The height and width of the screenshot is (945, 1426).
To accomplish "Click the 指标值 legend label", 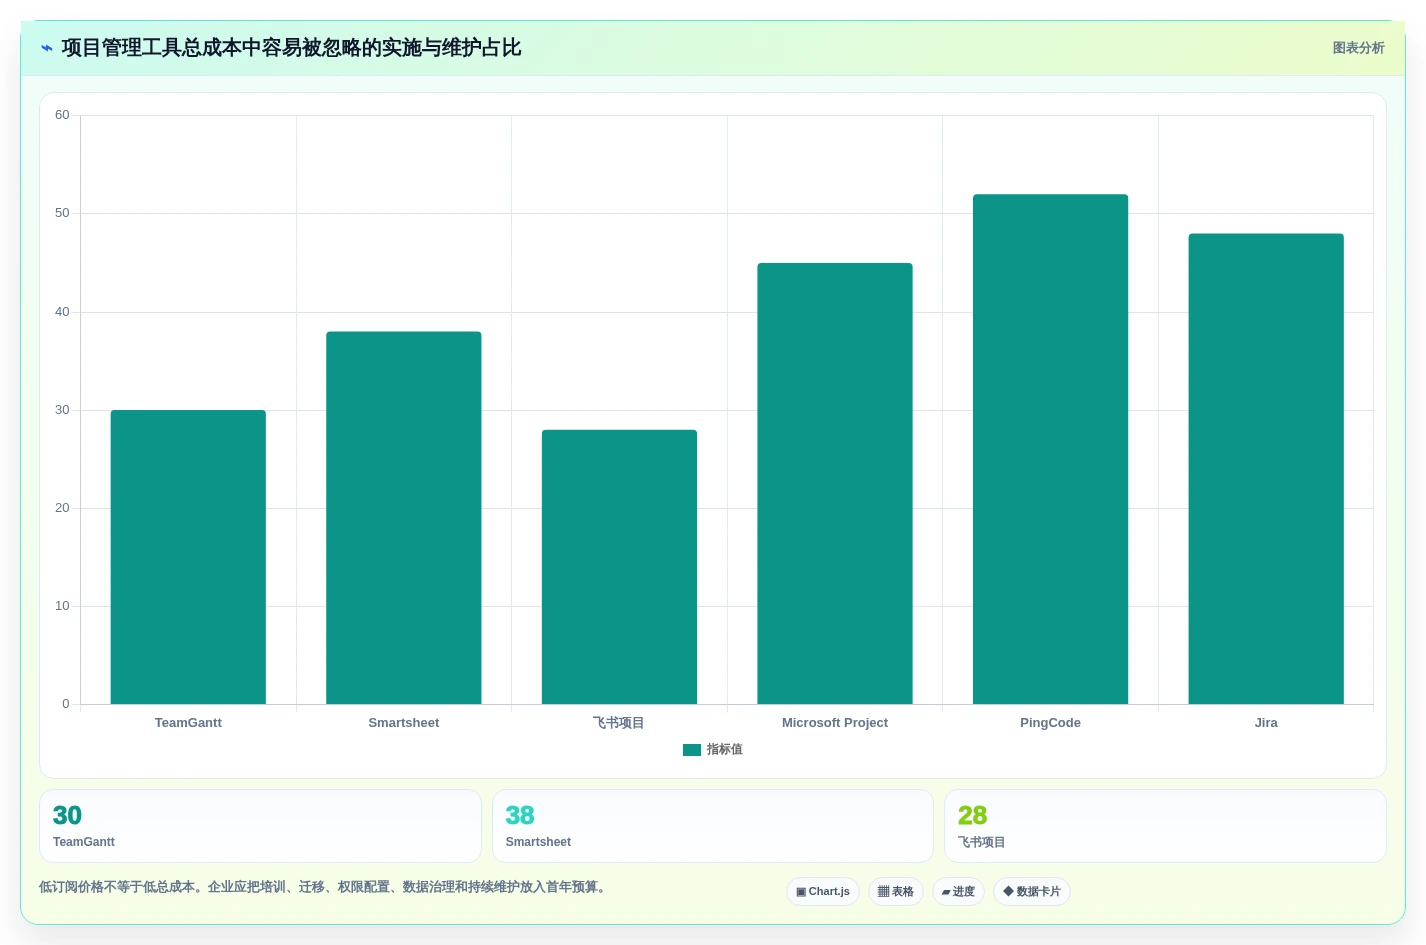I will pyautogui.click(x=725, y=750).
